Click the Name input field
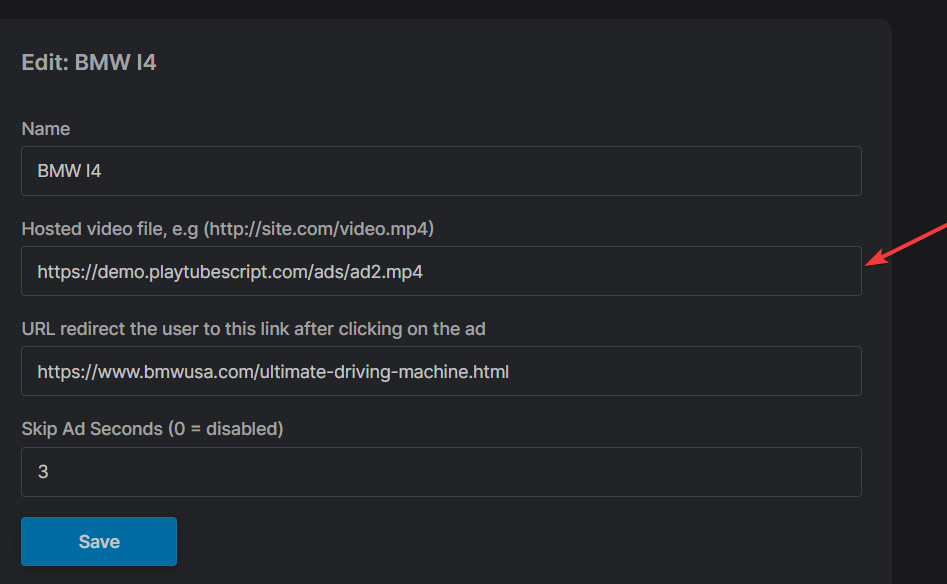Viewport: 947px width, 584px height. 440,171
